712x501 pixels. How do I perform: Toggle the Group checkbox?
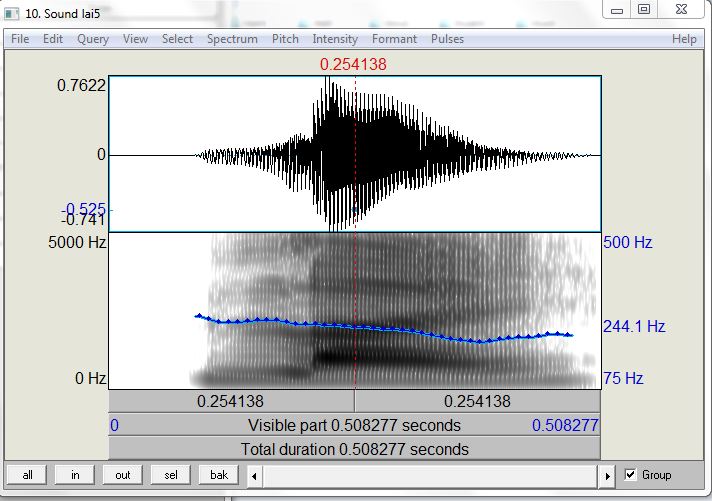(x=630, y=475)
